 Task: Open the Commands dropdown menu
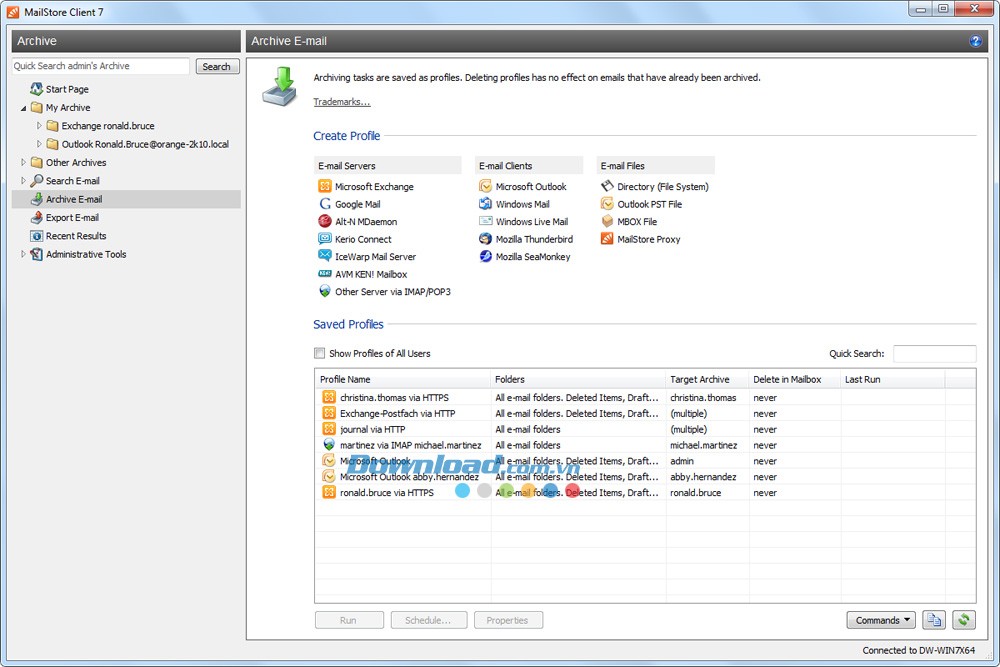pyautogui.click(x=880, y=620)
